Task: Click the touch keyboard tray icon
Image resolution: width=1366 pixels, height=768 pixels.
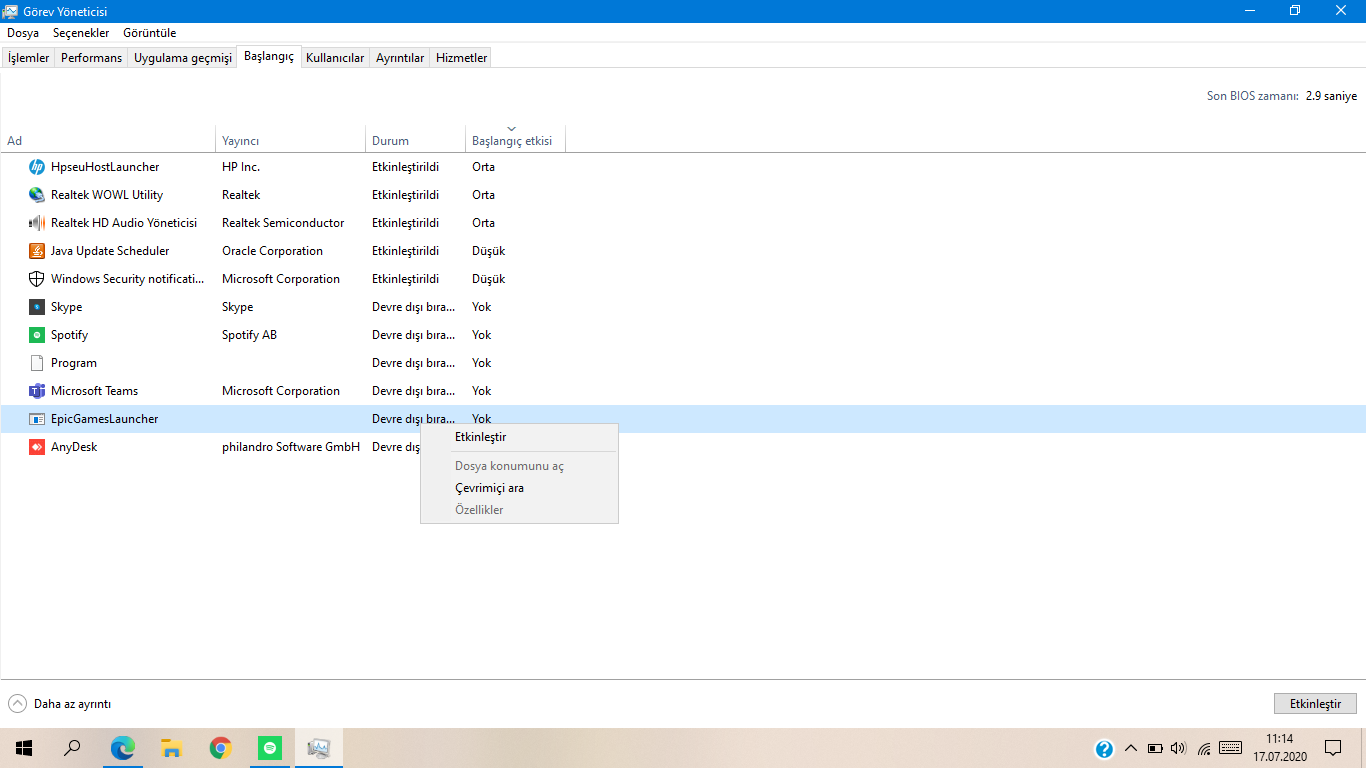Action: 1231,747
